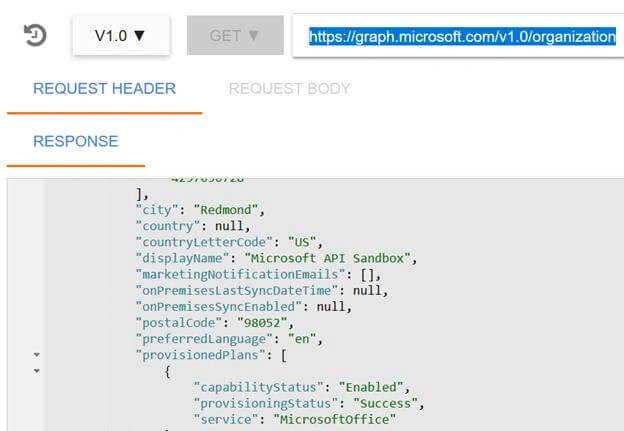Image resolution: width=624 pixels, height=431 pixels.
Task: Click the "city" key in response
Action: coord(157,210)
